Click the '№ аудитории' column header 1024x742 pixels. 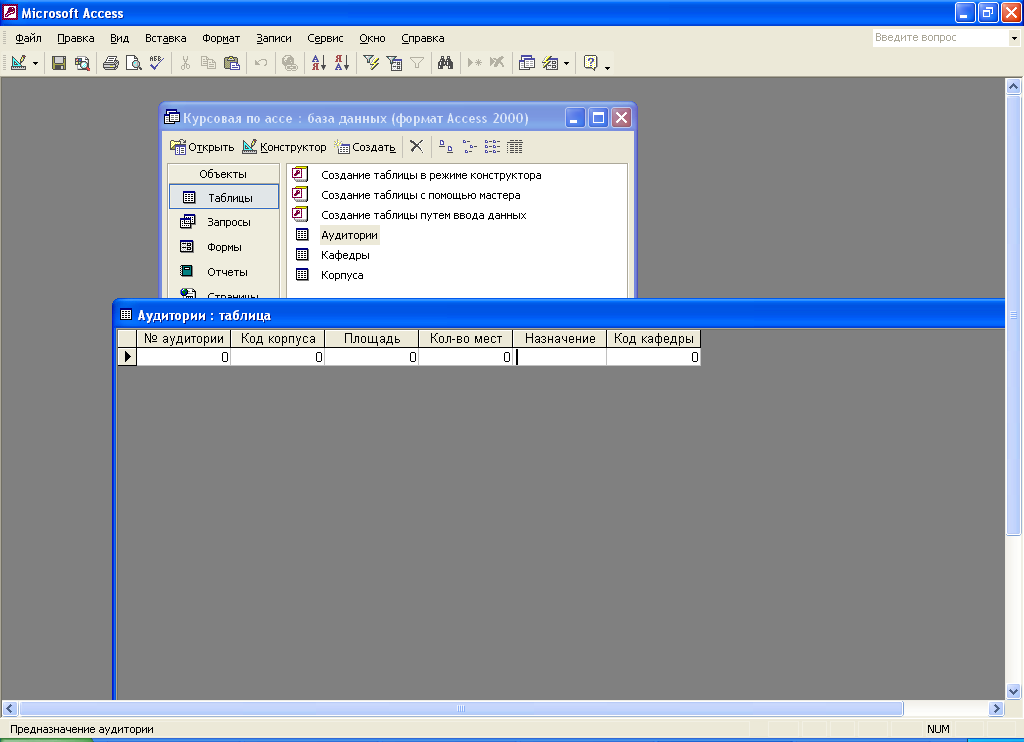tap(184, 338)
